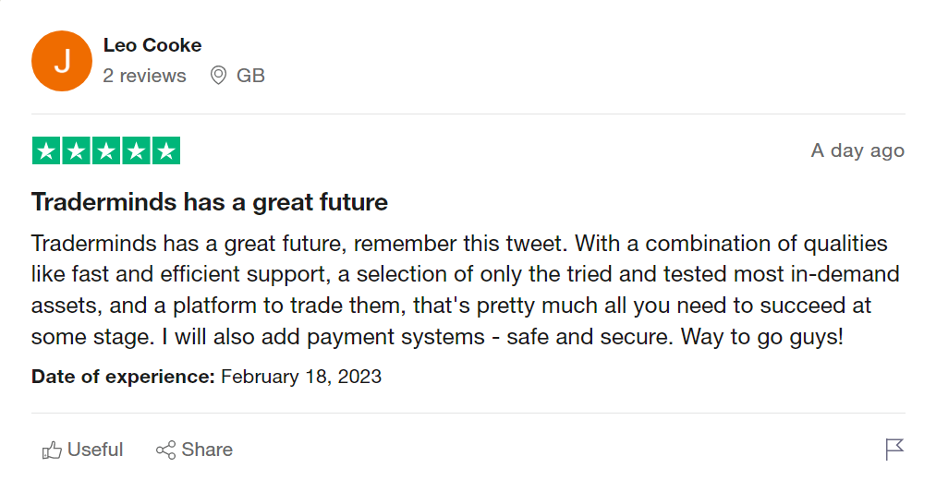Click the fourth green star
936x492 pixels.
click(x=136, y=151)
